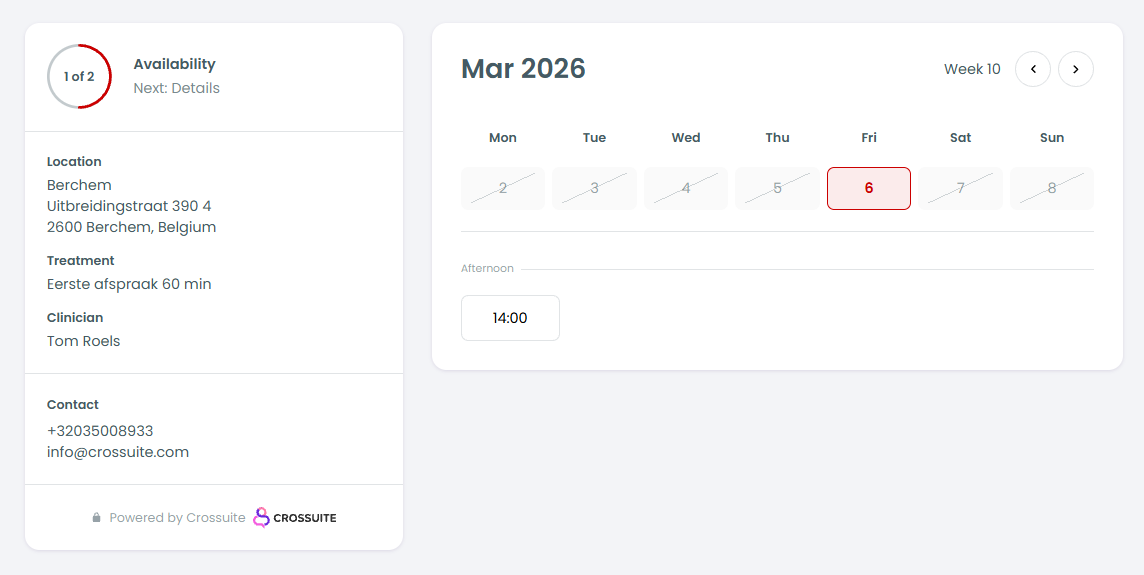Click the Week 10 label
The width and height of the screenshot is (1144, 575).
[x=972, y=69]
